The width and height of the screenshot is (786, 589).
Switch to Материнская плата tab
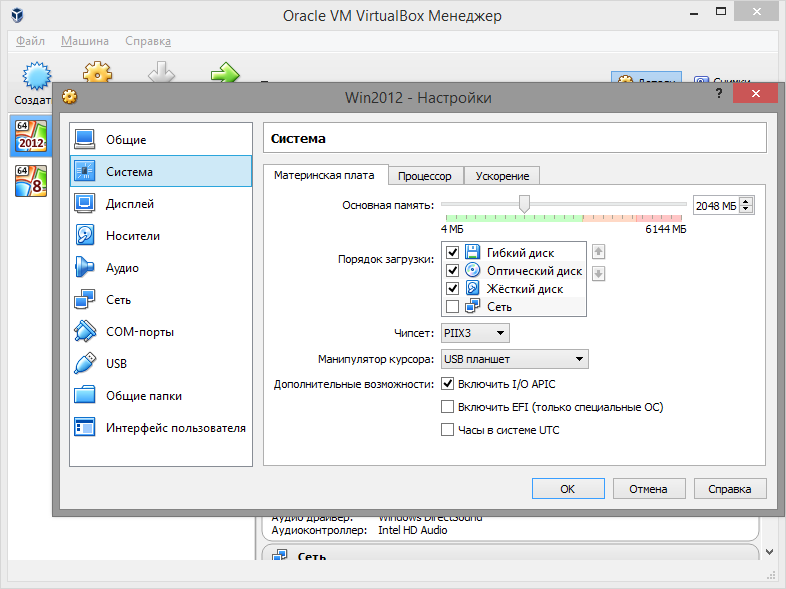tap(324, 175)
